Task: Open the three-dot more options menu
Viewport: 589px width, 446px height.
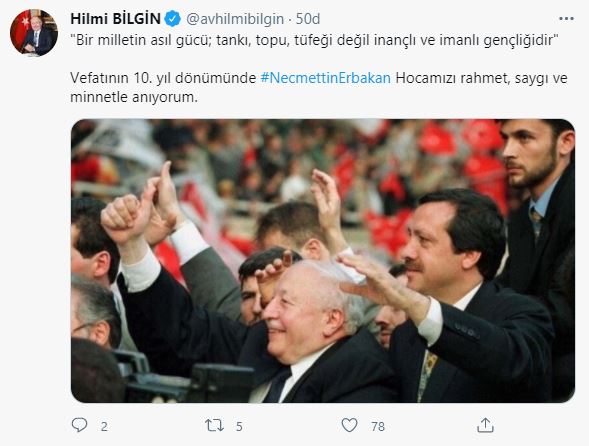Action: click(x=566, y=18)
